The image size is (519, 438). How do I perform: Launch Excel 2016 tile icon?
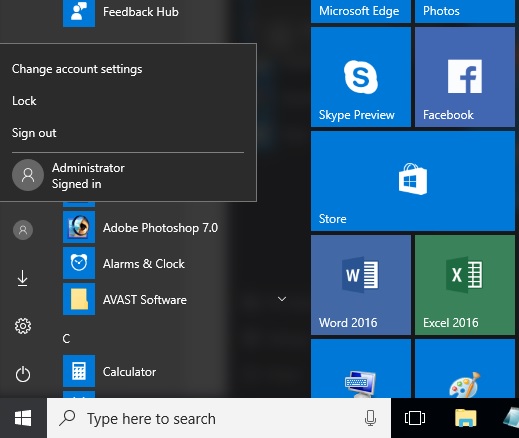[x=464, y=275]
